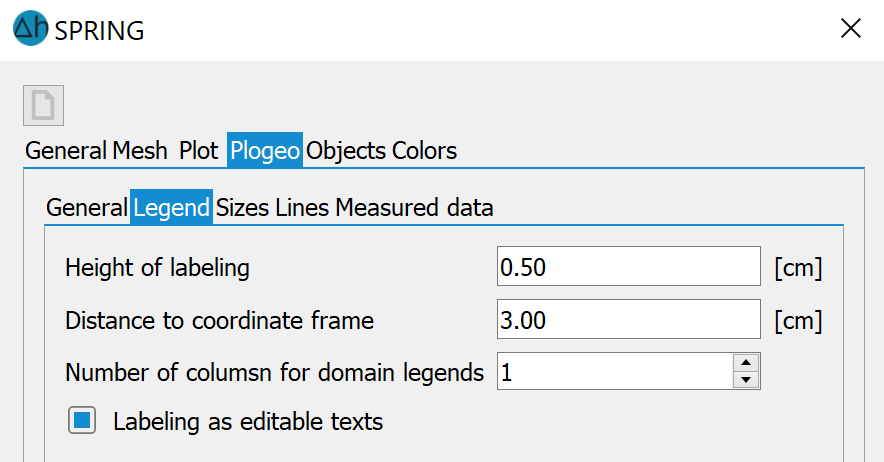Click the blank document icon button

tap(43, 105)
